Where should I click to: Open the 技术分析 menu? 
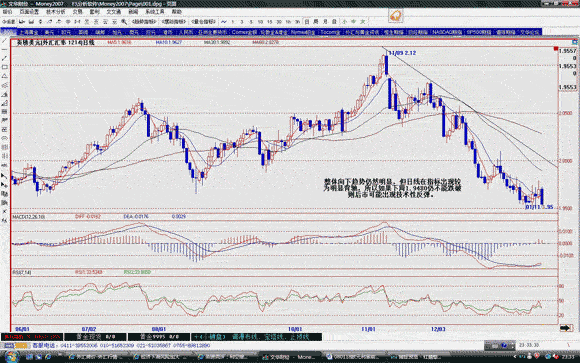pyautogui.click(x=55, y=12)
